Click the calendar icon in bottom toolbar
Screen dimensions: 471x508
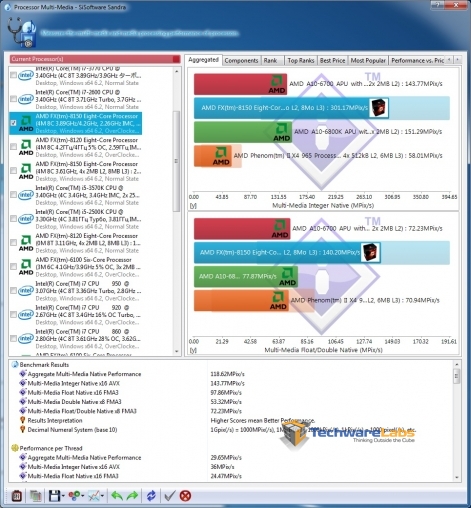pos(17,496)
